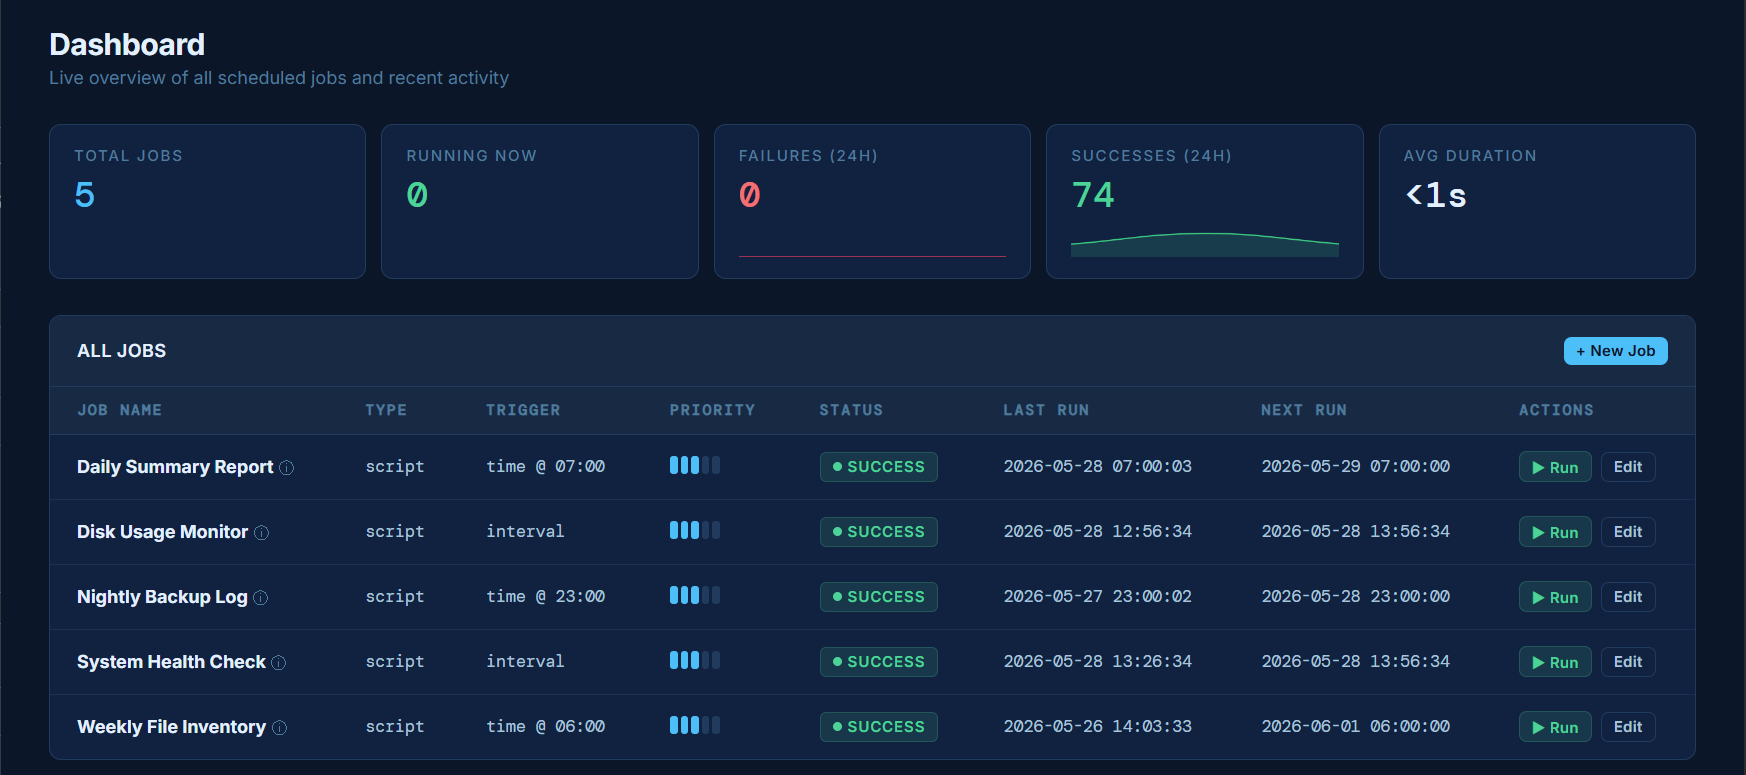Click next run '2026-06-01 06:00:00'
This screenshot has height=775, width=1746.
tap(1355, 727)
